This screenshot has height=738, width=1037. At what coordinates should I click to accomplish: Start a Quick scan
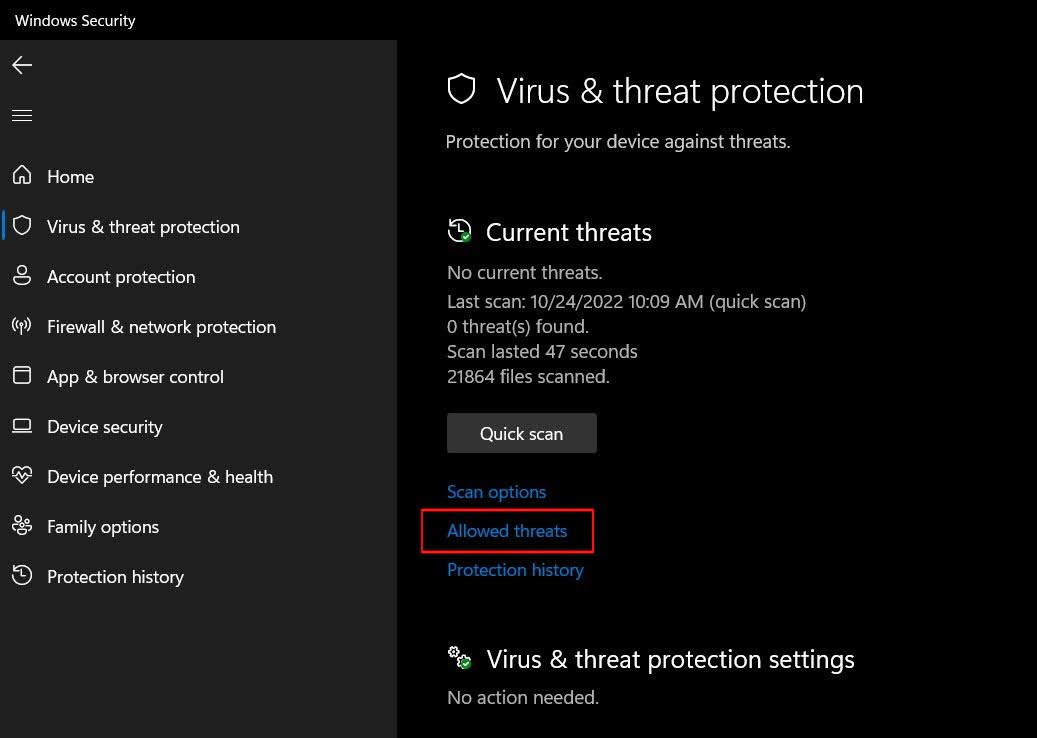(521, 433)
